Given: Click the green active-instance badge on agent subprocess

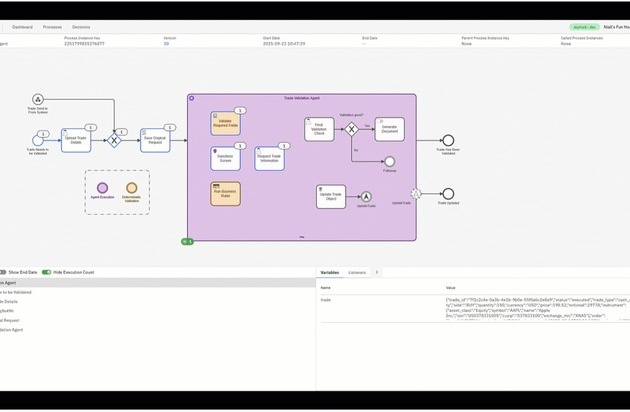Looking at the screenshot, I should pyautogui.click(x=186, y=241).
